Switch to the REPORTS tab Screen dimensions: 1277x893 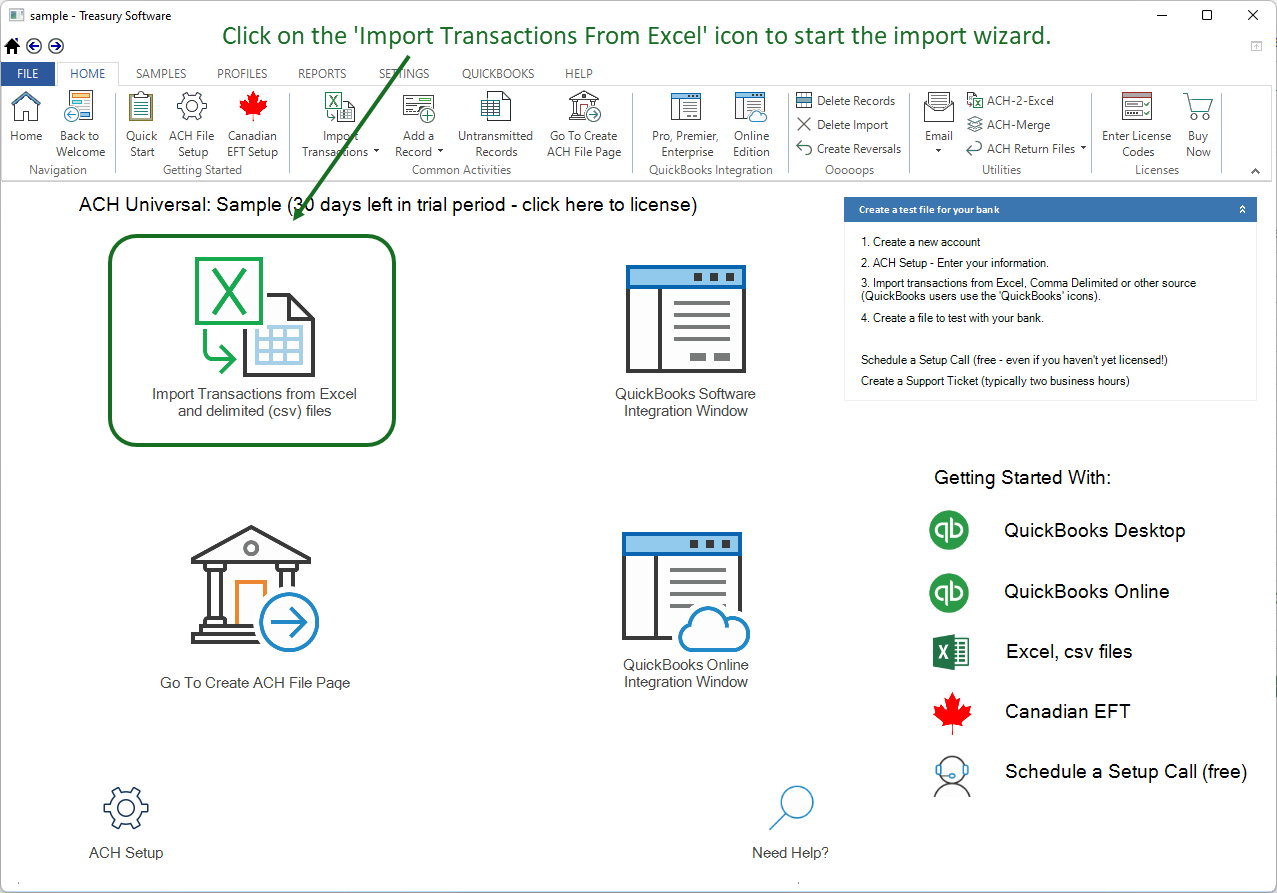pyautogui.click(x=322, y=74)
